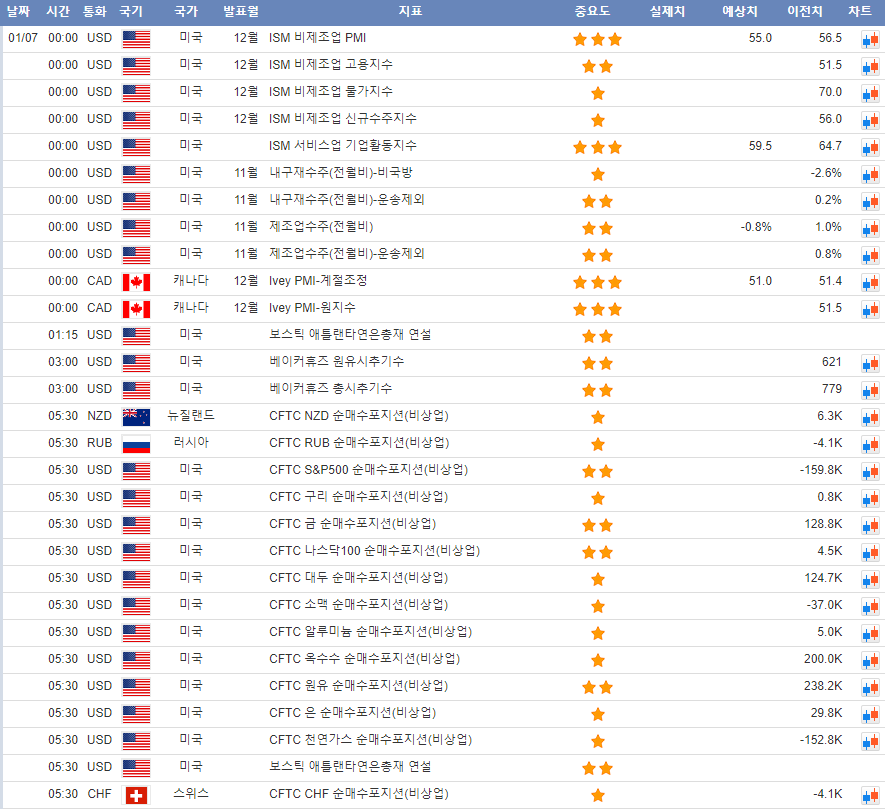Sort by the 중요도 column header
The image size is (885, 809).
pos(592,12)
